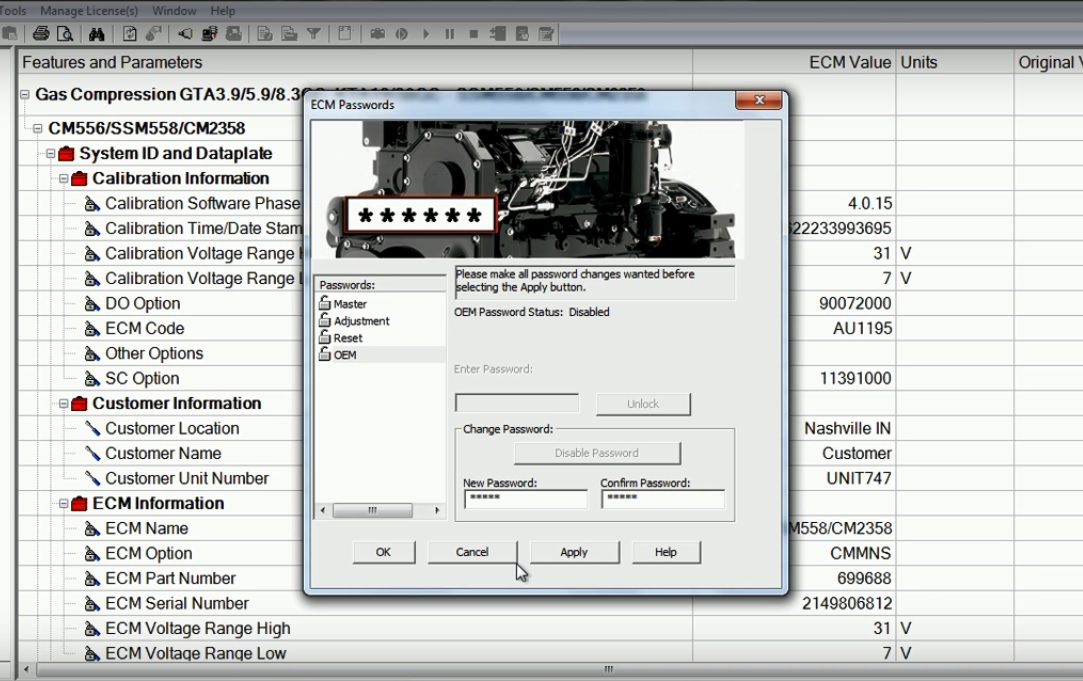Click the funnel filter icon
The height and width of the screenshot is (681, 1083).
tap(314, 33)
